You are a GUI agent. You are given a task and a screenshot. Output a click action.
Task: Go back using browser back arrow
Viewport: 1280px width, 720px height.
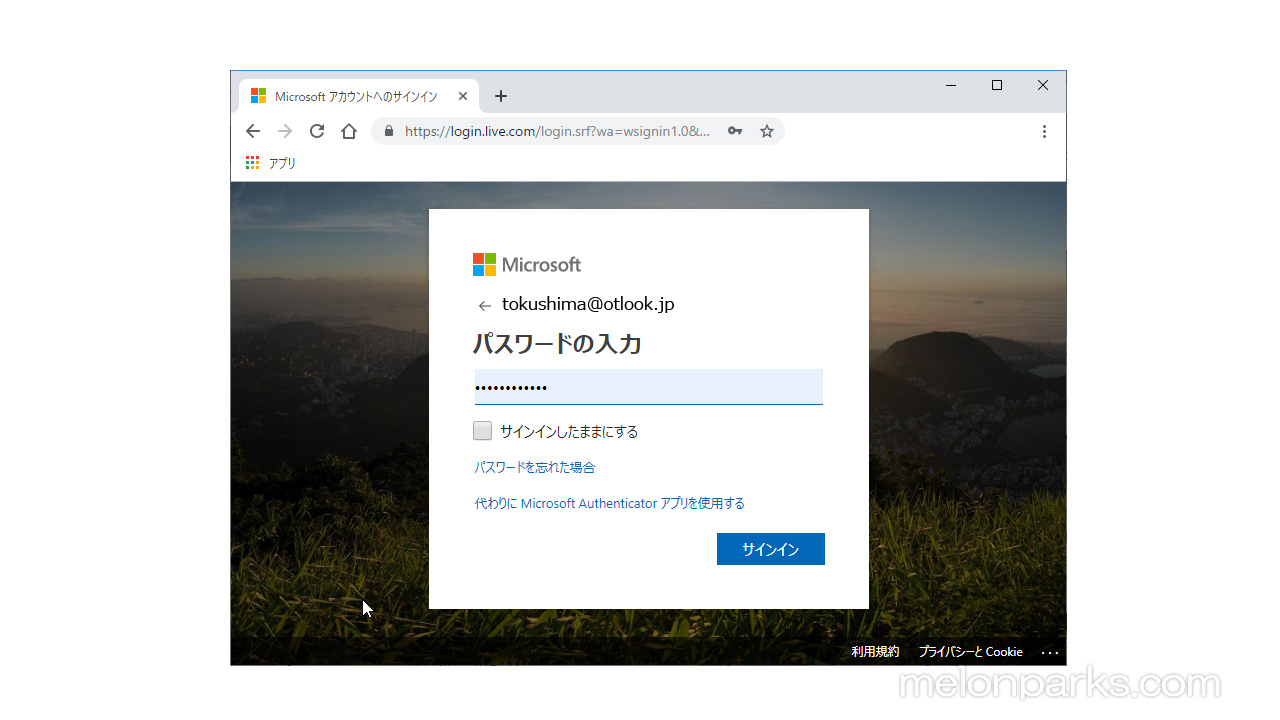tap(253, 131)
